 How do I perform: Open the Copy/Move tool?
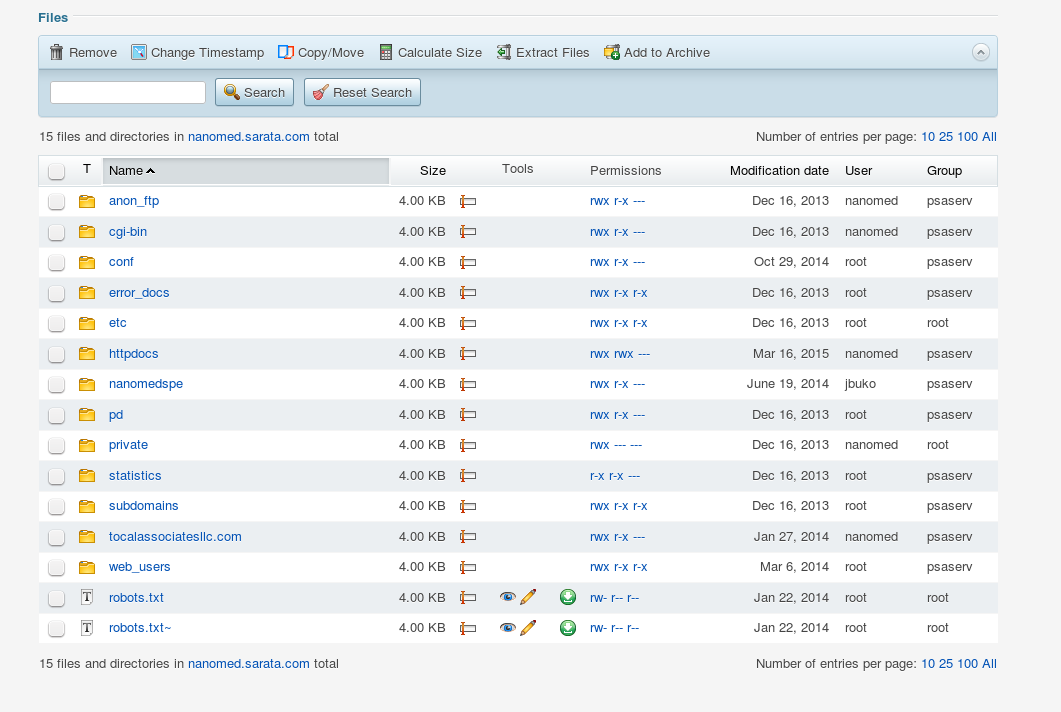click(x=286, y=52)
